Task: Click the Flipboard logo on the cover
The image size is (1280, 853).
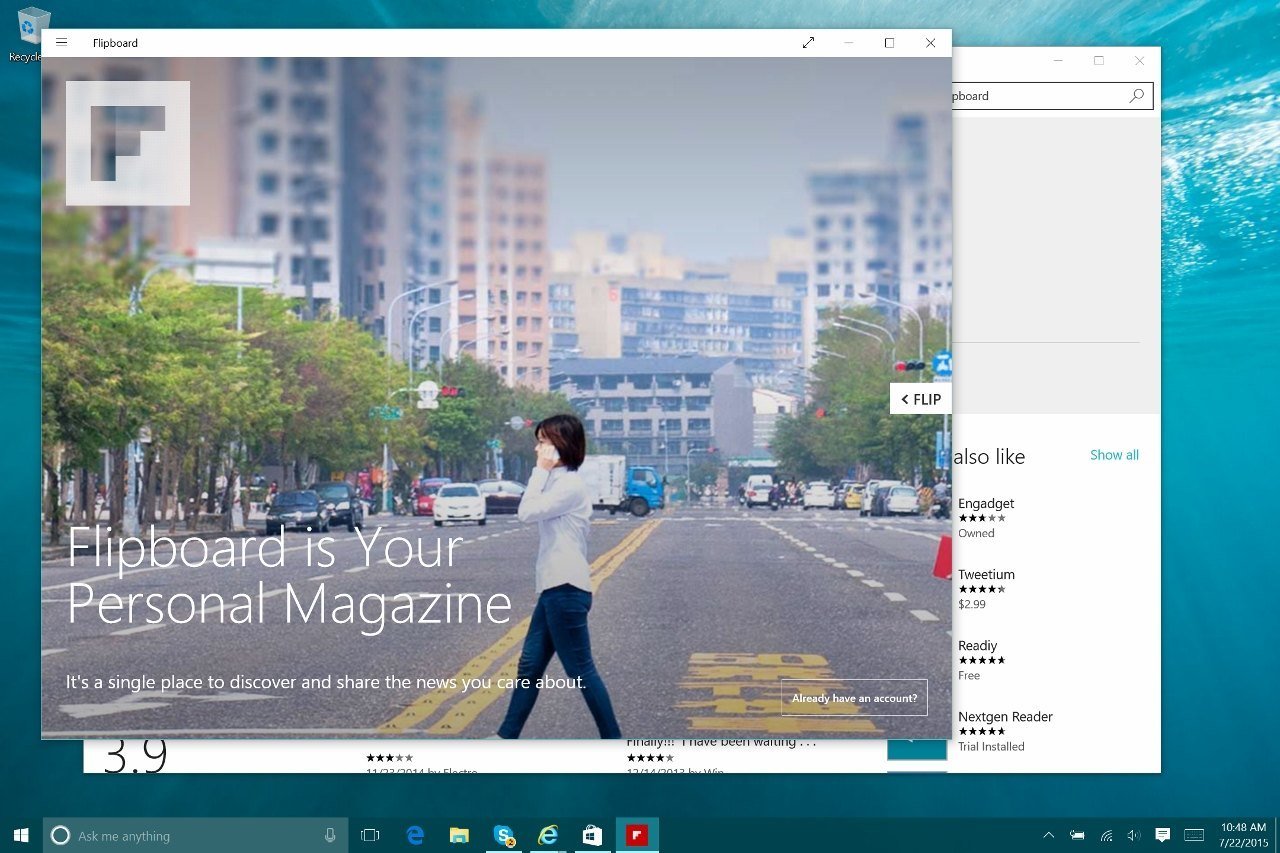Action: pos(128,143)
